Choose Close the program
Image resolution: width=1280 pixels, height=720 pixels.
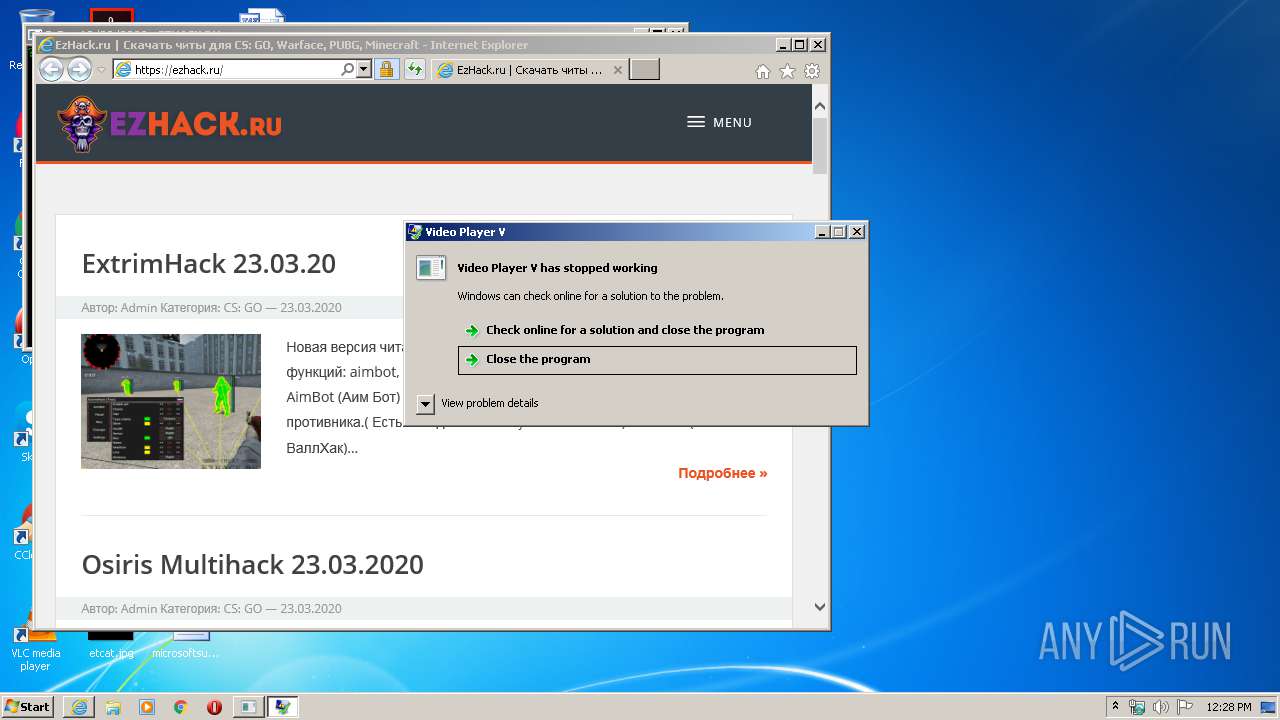[x=657, y=360]
